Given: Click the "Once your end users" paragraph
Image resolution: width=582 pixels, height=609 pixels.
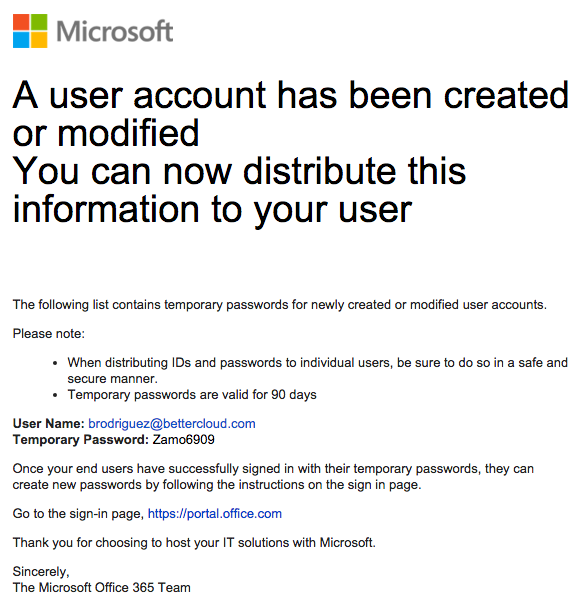Looking at the screenshot, I should (273, 477).
